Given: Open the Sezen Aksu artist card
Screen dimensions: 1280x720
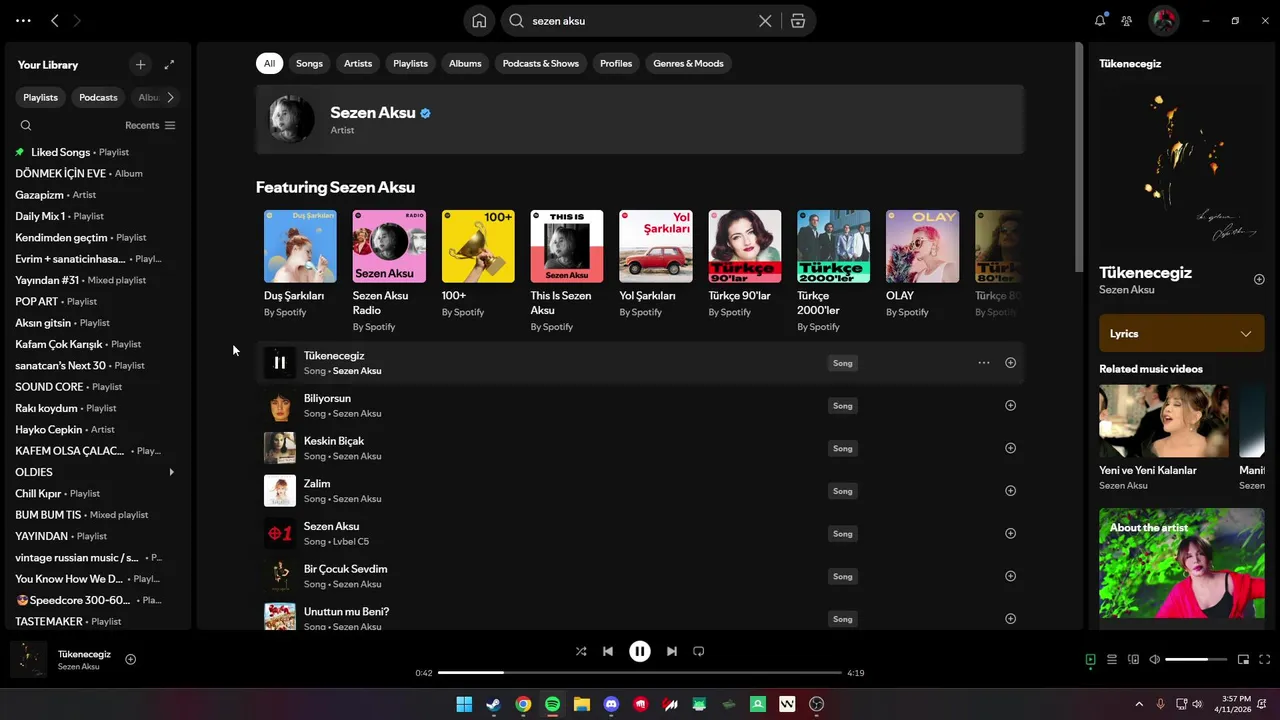Looking at the screenshot, I should (640, 119).
